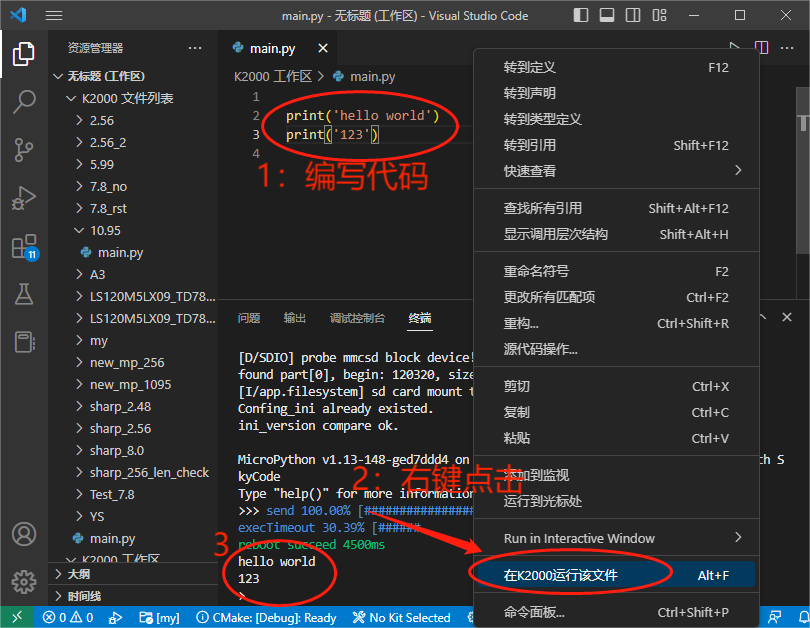
Task: Collapse the 10.95 folder
Action: click(x=133, y=230)
